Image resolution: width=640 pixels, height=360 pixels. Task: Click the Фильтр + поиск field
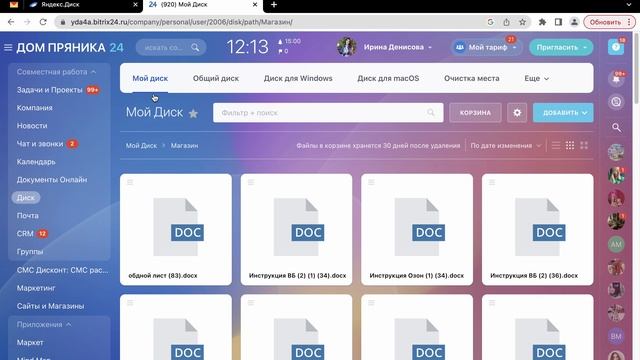[328, 113]
